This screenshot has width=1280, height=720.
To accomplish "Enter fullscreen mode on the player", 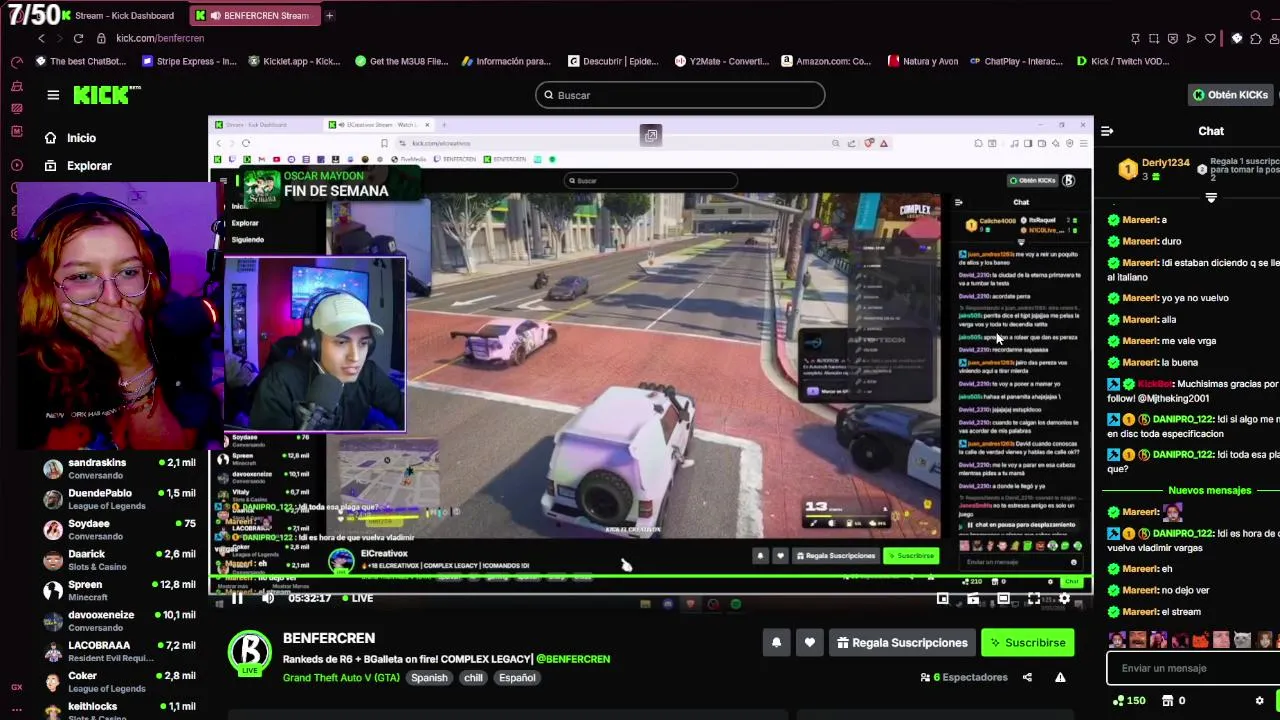I will click(x=1034, y=598).
